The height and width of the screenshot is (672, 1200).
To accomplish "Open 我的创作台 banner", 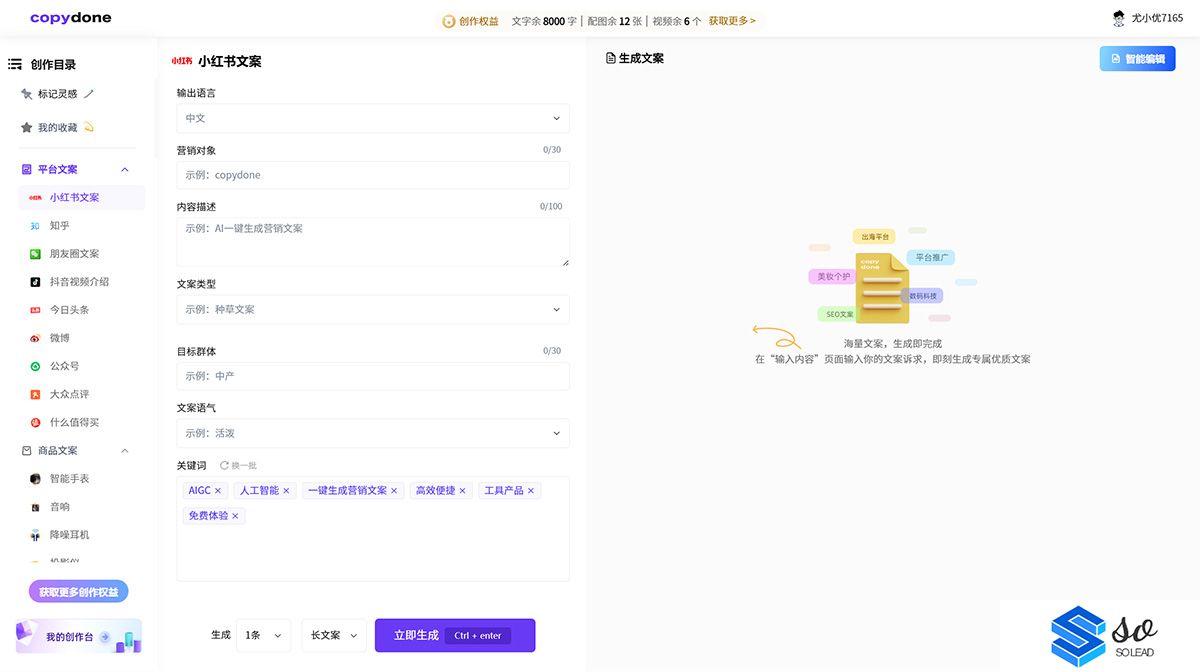I will pyautogui.click(x=79, y=636).
